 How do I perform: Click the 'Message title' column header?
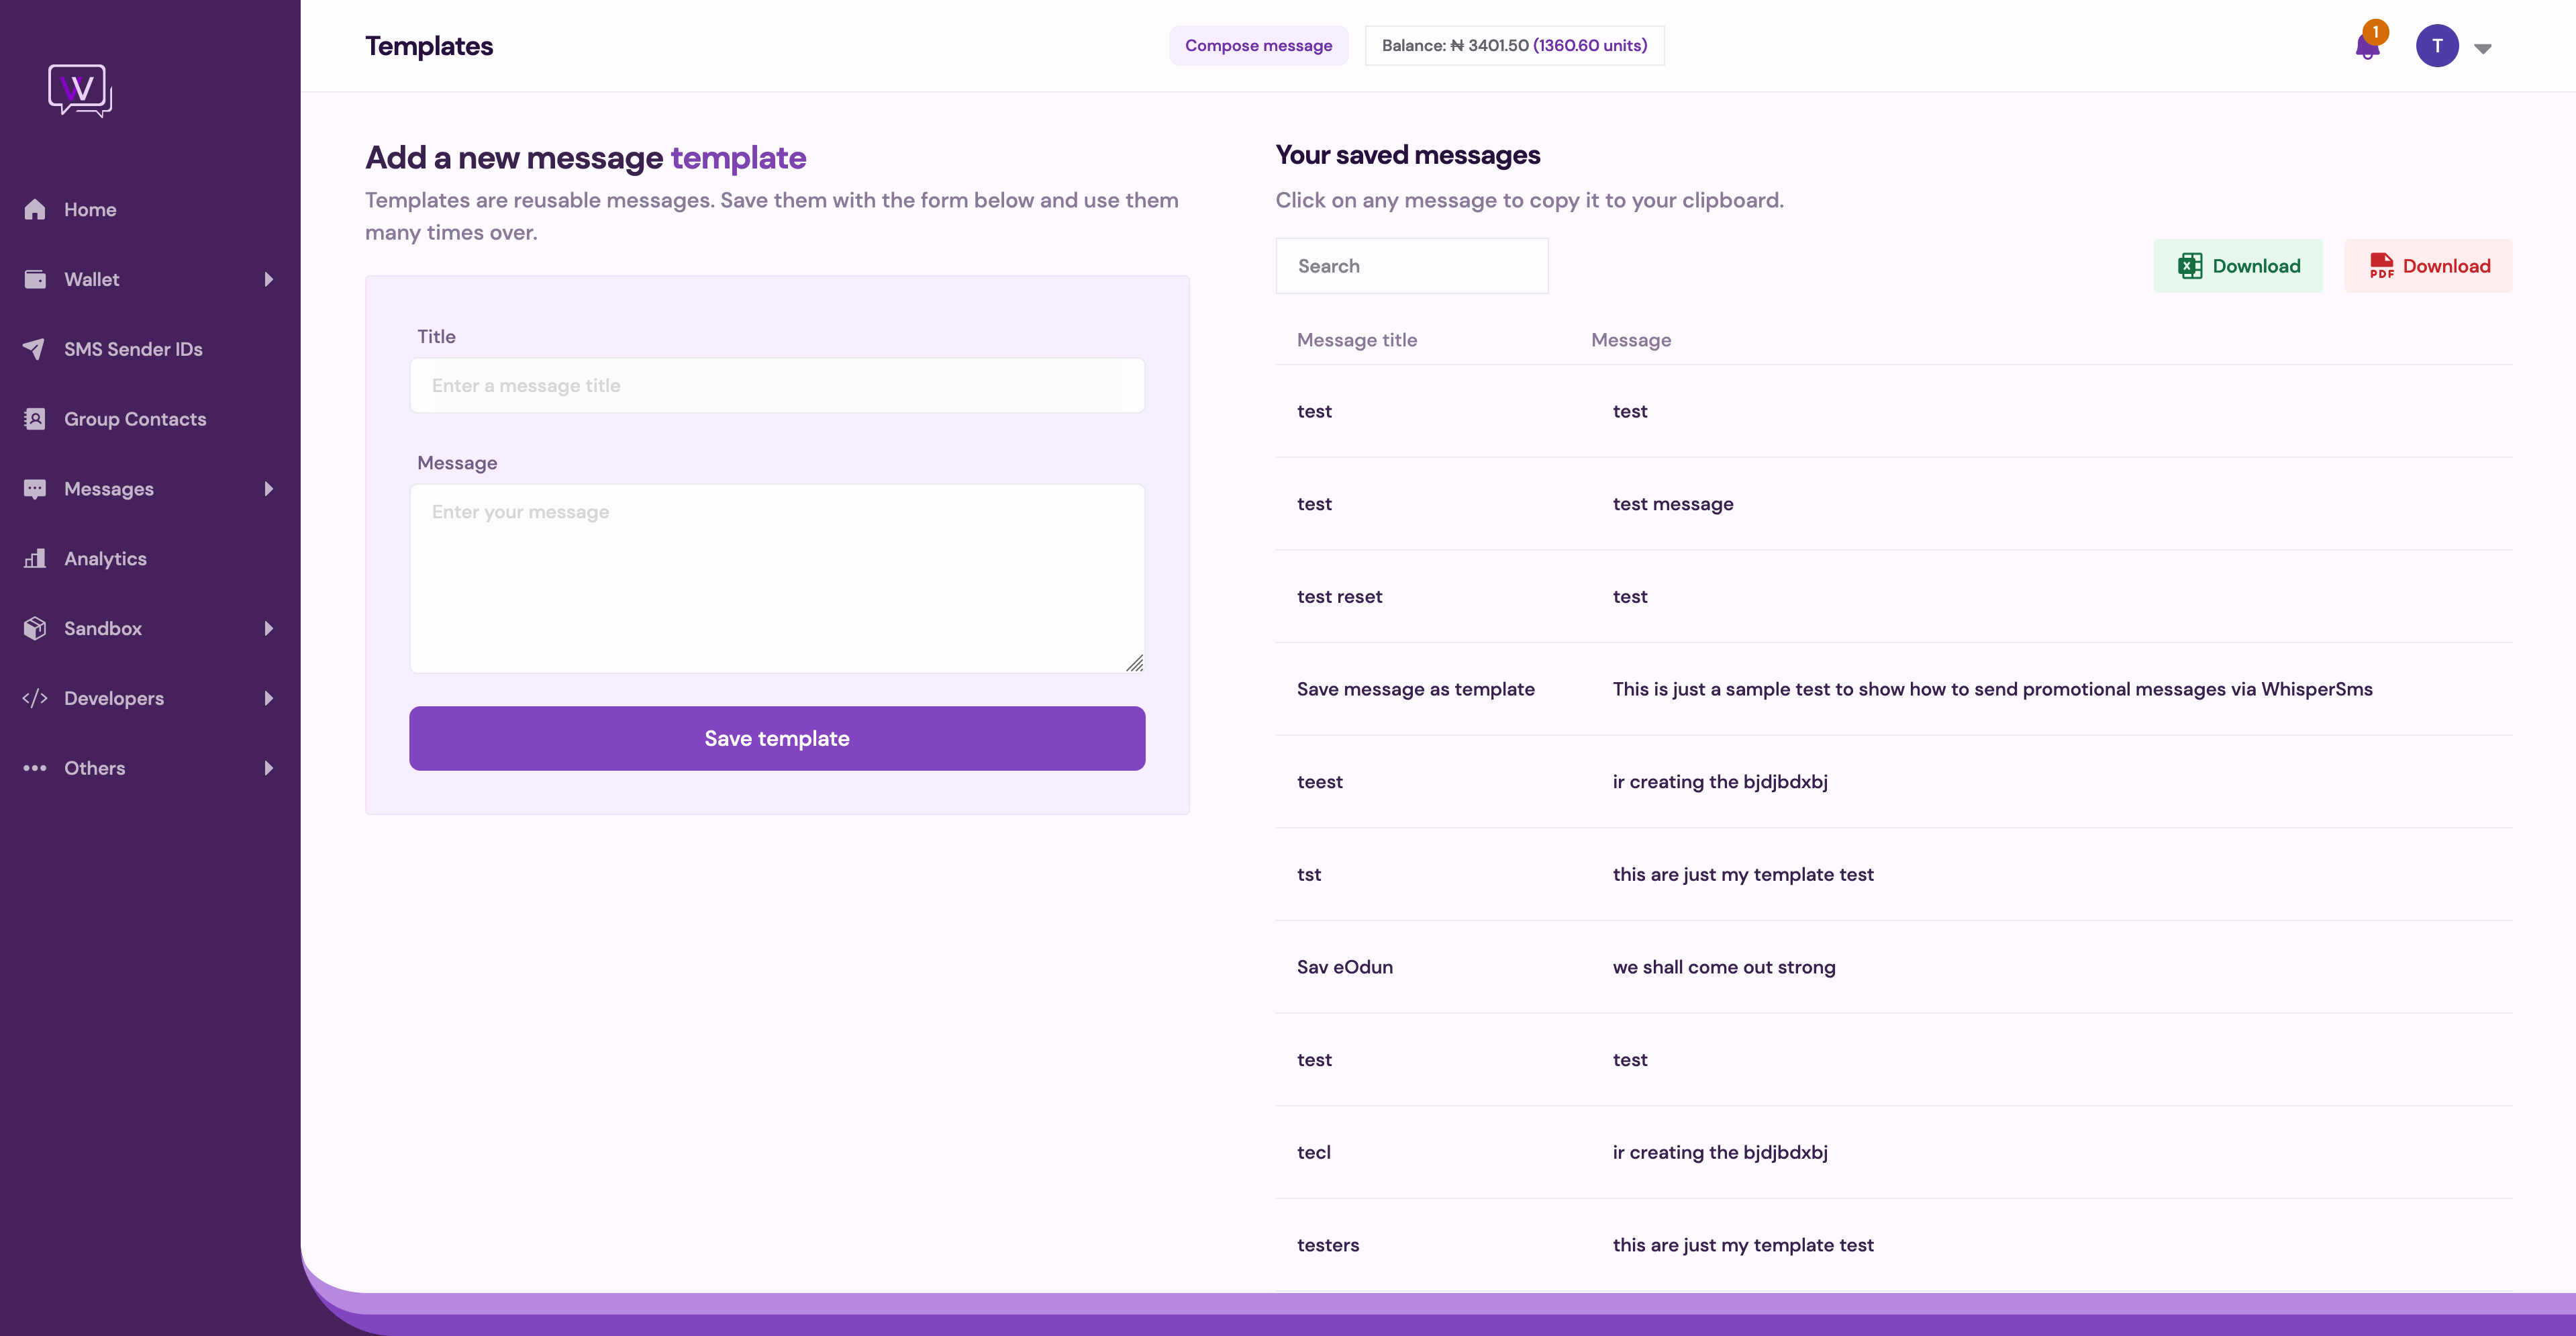(1356, 340)
